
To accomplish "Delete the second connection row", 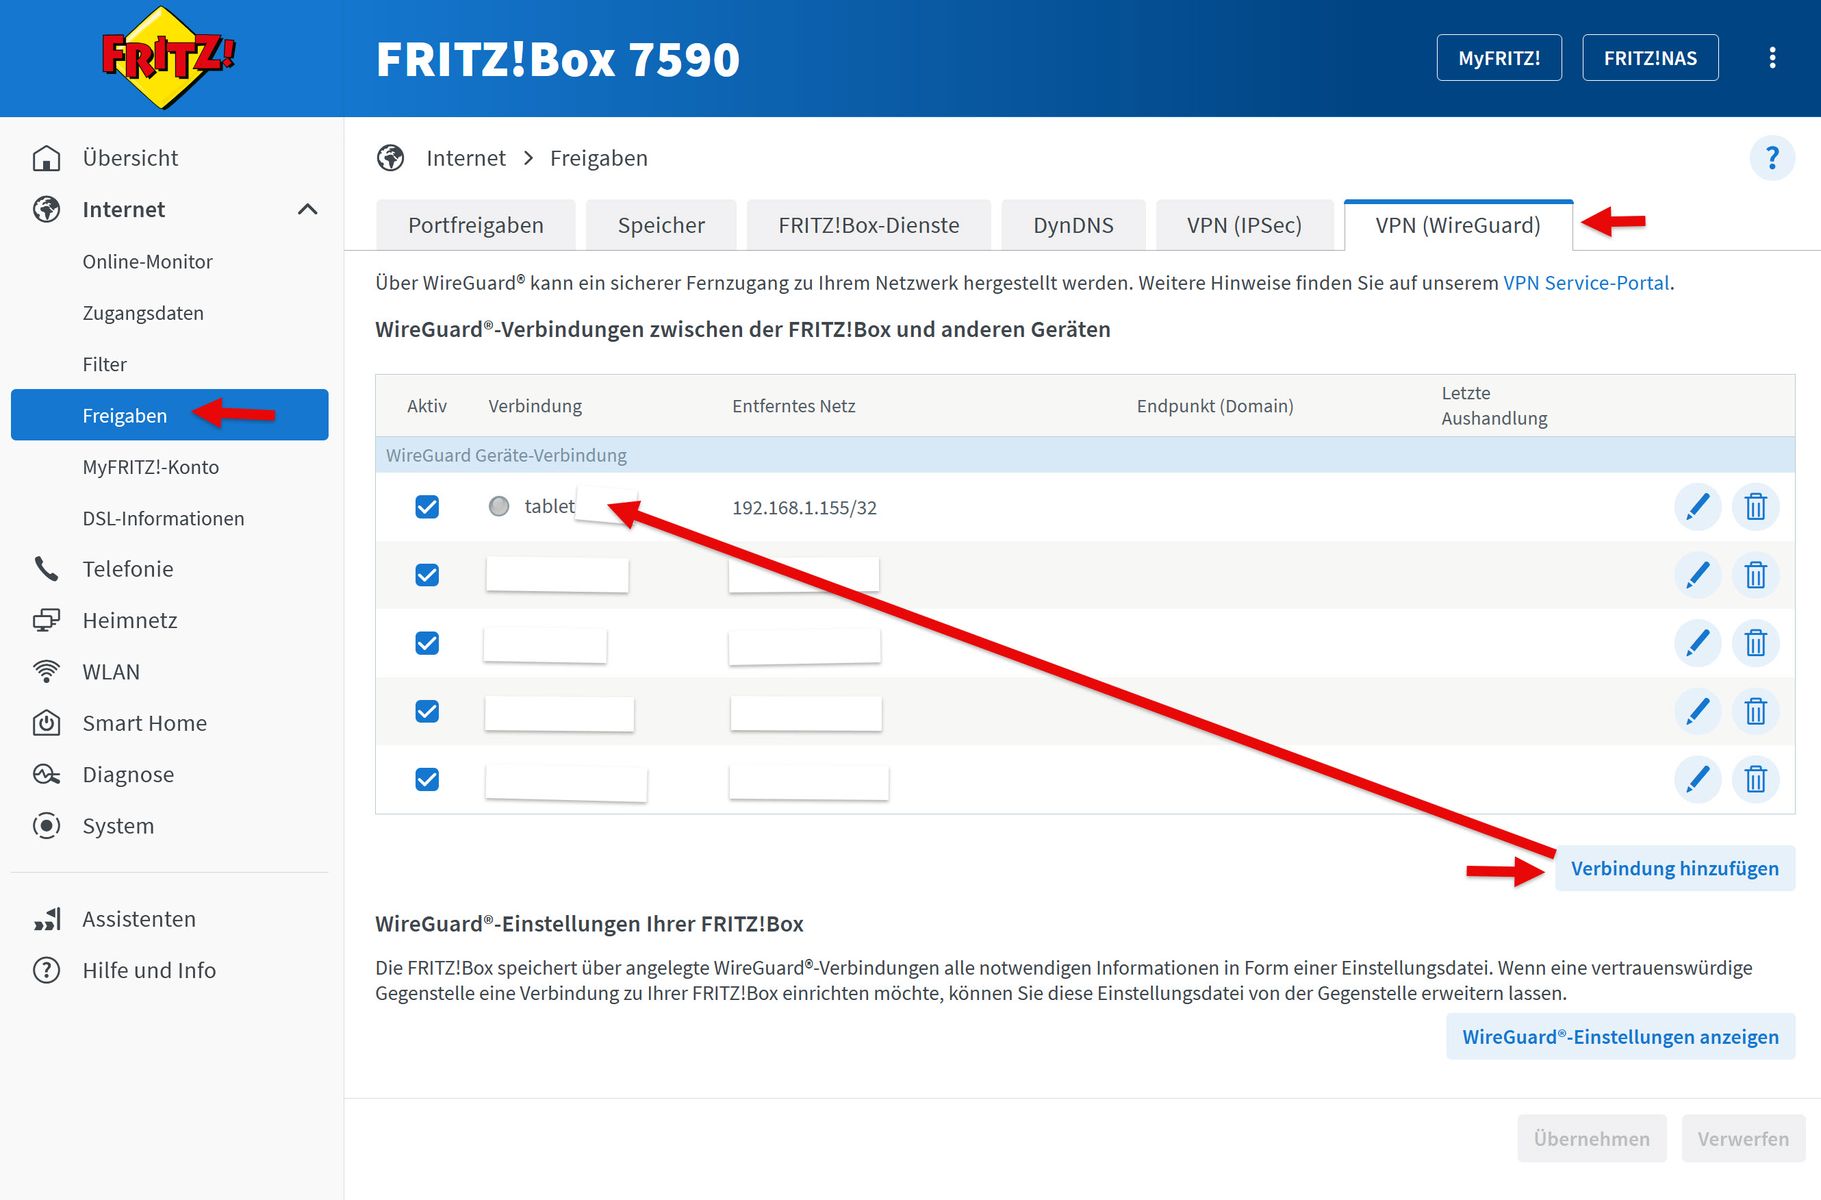I will (1755, 575).
